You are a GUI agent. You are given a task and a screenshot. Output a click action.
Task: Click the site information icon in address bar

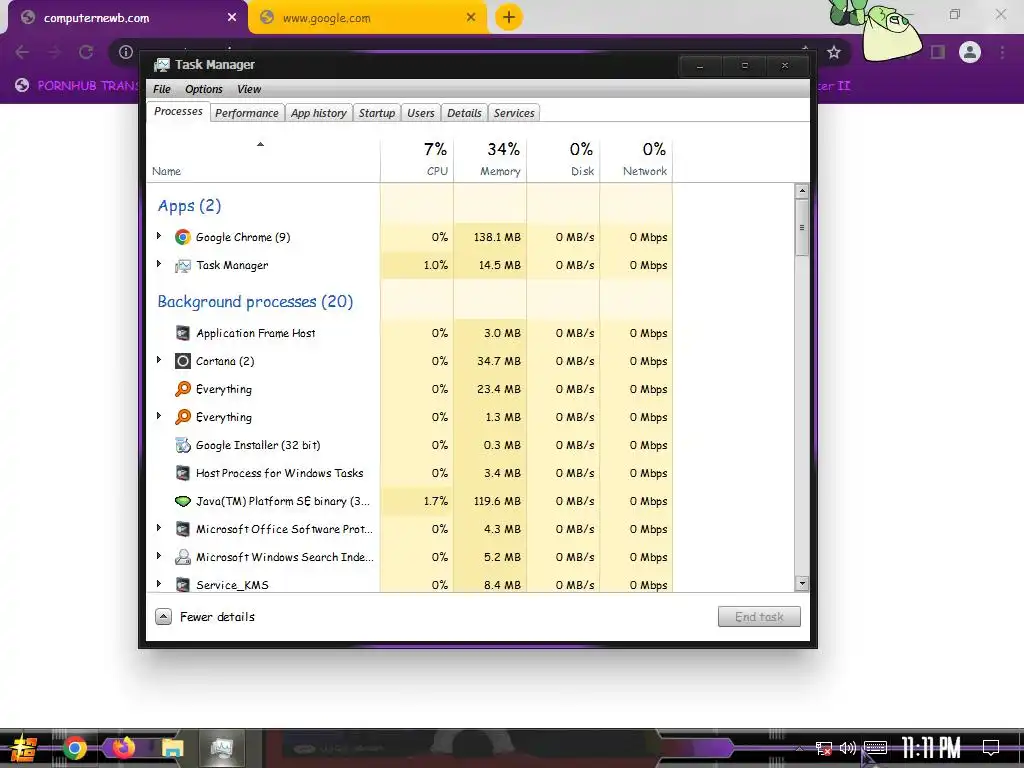click(126, 52)
